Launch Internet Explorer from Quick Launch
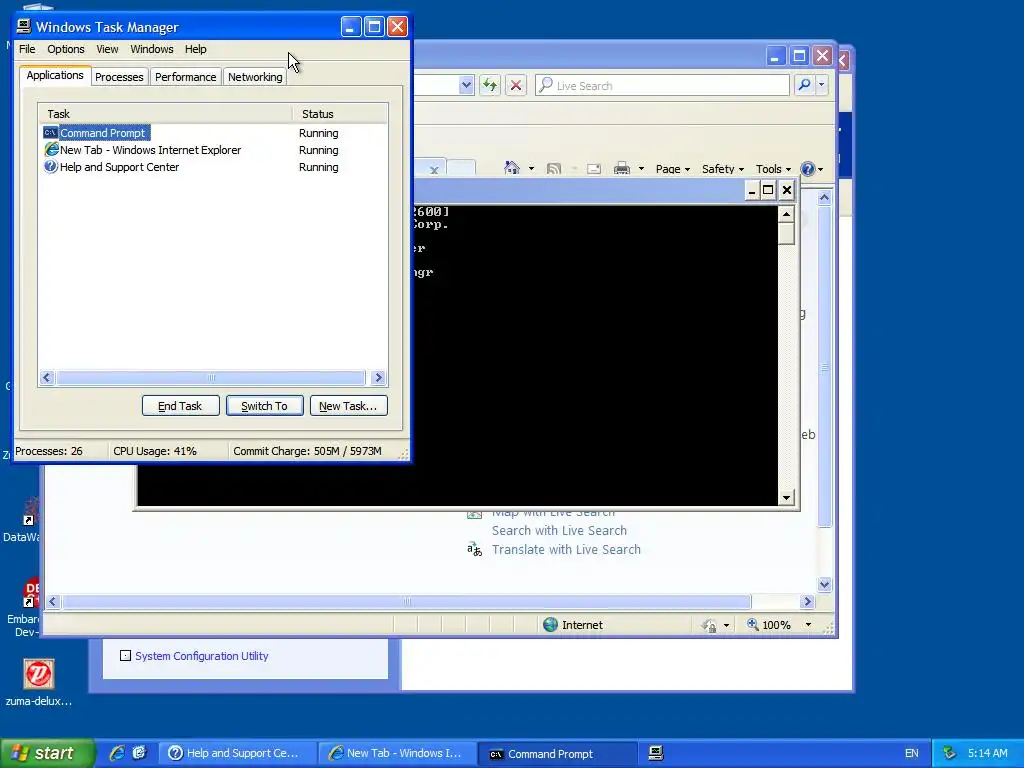1024x768 pixels. 117,753
